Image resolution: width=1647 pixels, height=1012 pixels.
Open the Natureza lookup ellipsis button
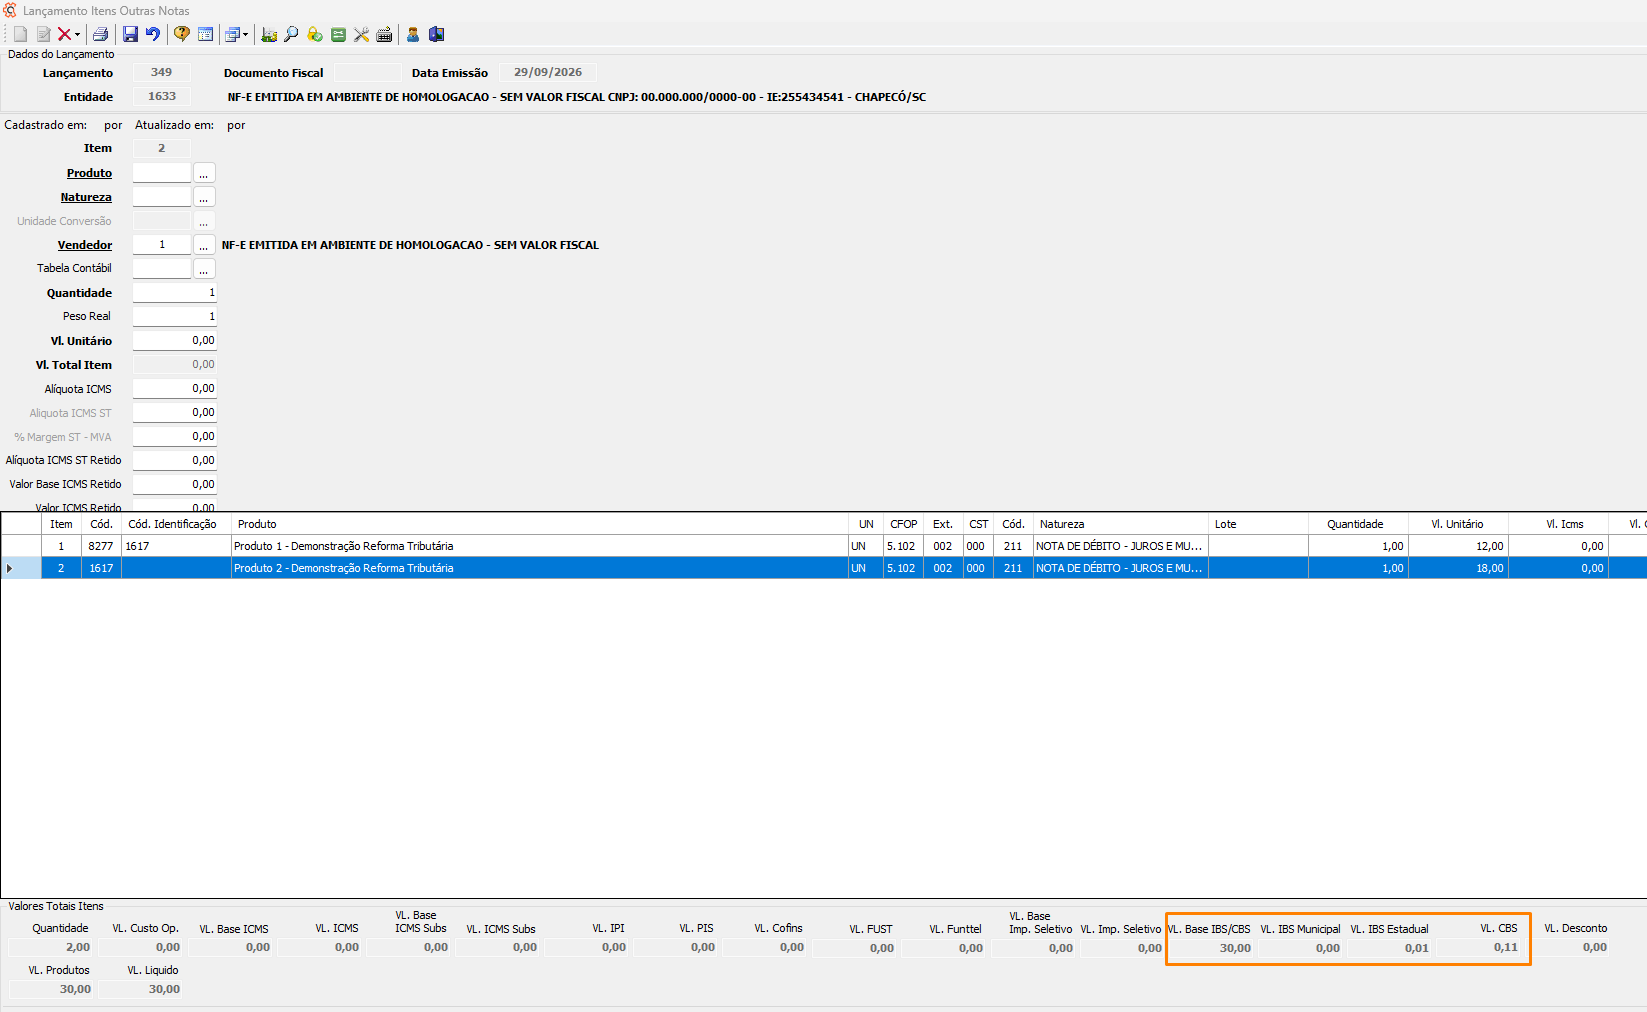tap(204, 197)
